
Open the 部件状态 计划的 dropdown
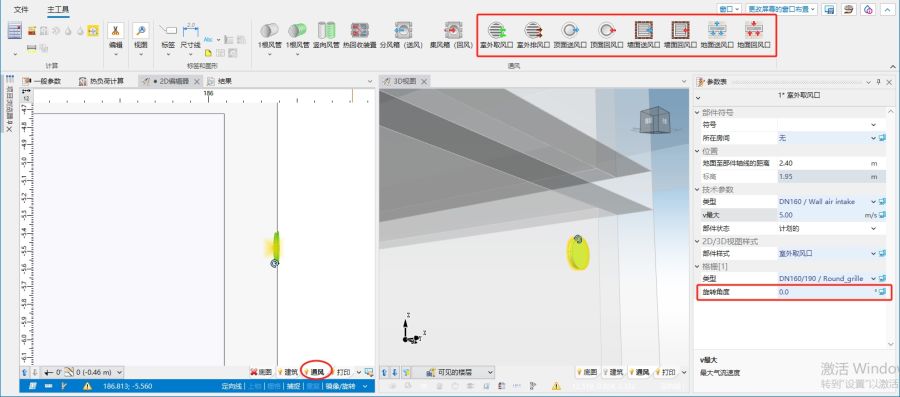coord(828,228)
